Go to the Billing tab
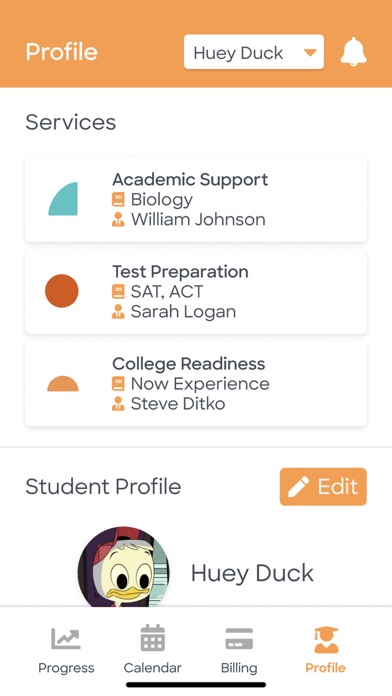Screen dimensions: 392x696 [239, 649]
